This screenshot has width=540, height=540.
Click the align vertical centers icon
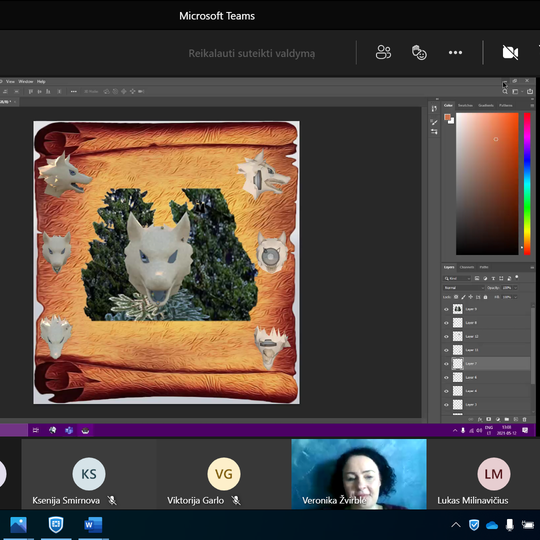pos(39,92)
